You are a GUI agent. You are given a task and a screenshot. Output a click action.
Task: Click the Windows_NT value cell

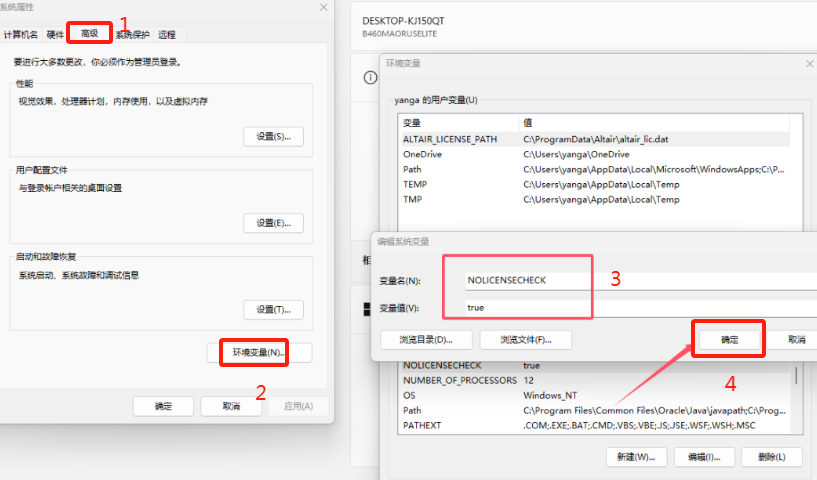point(550,396)
